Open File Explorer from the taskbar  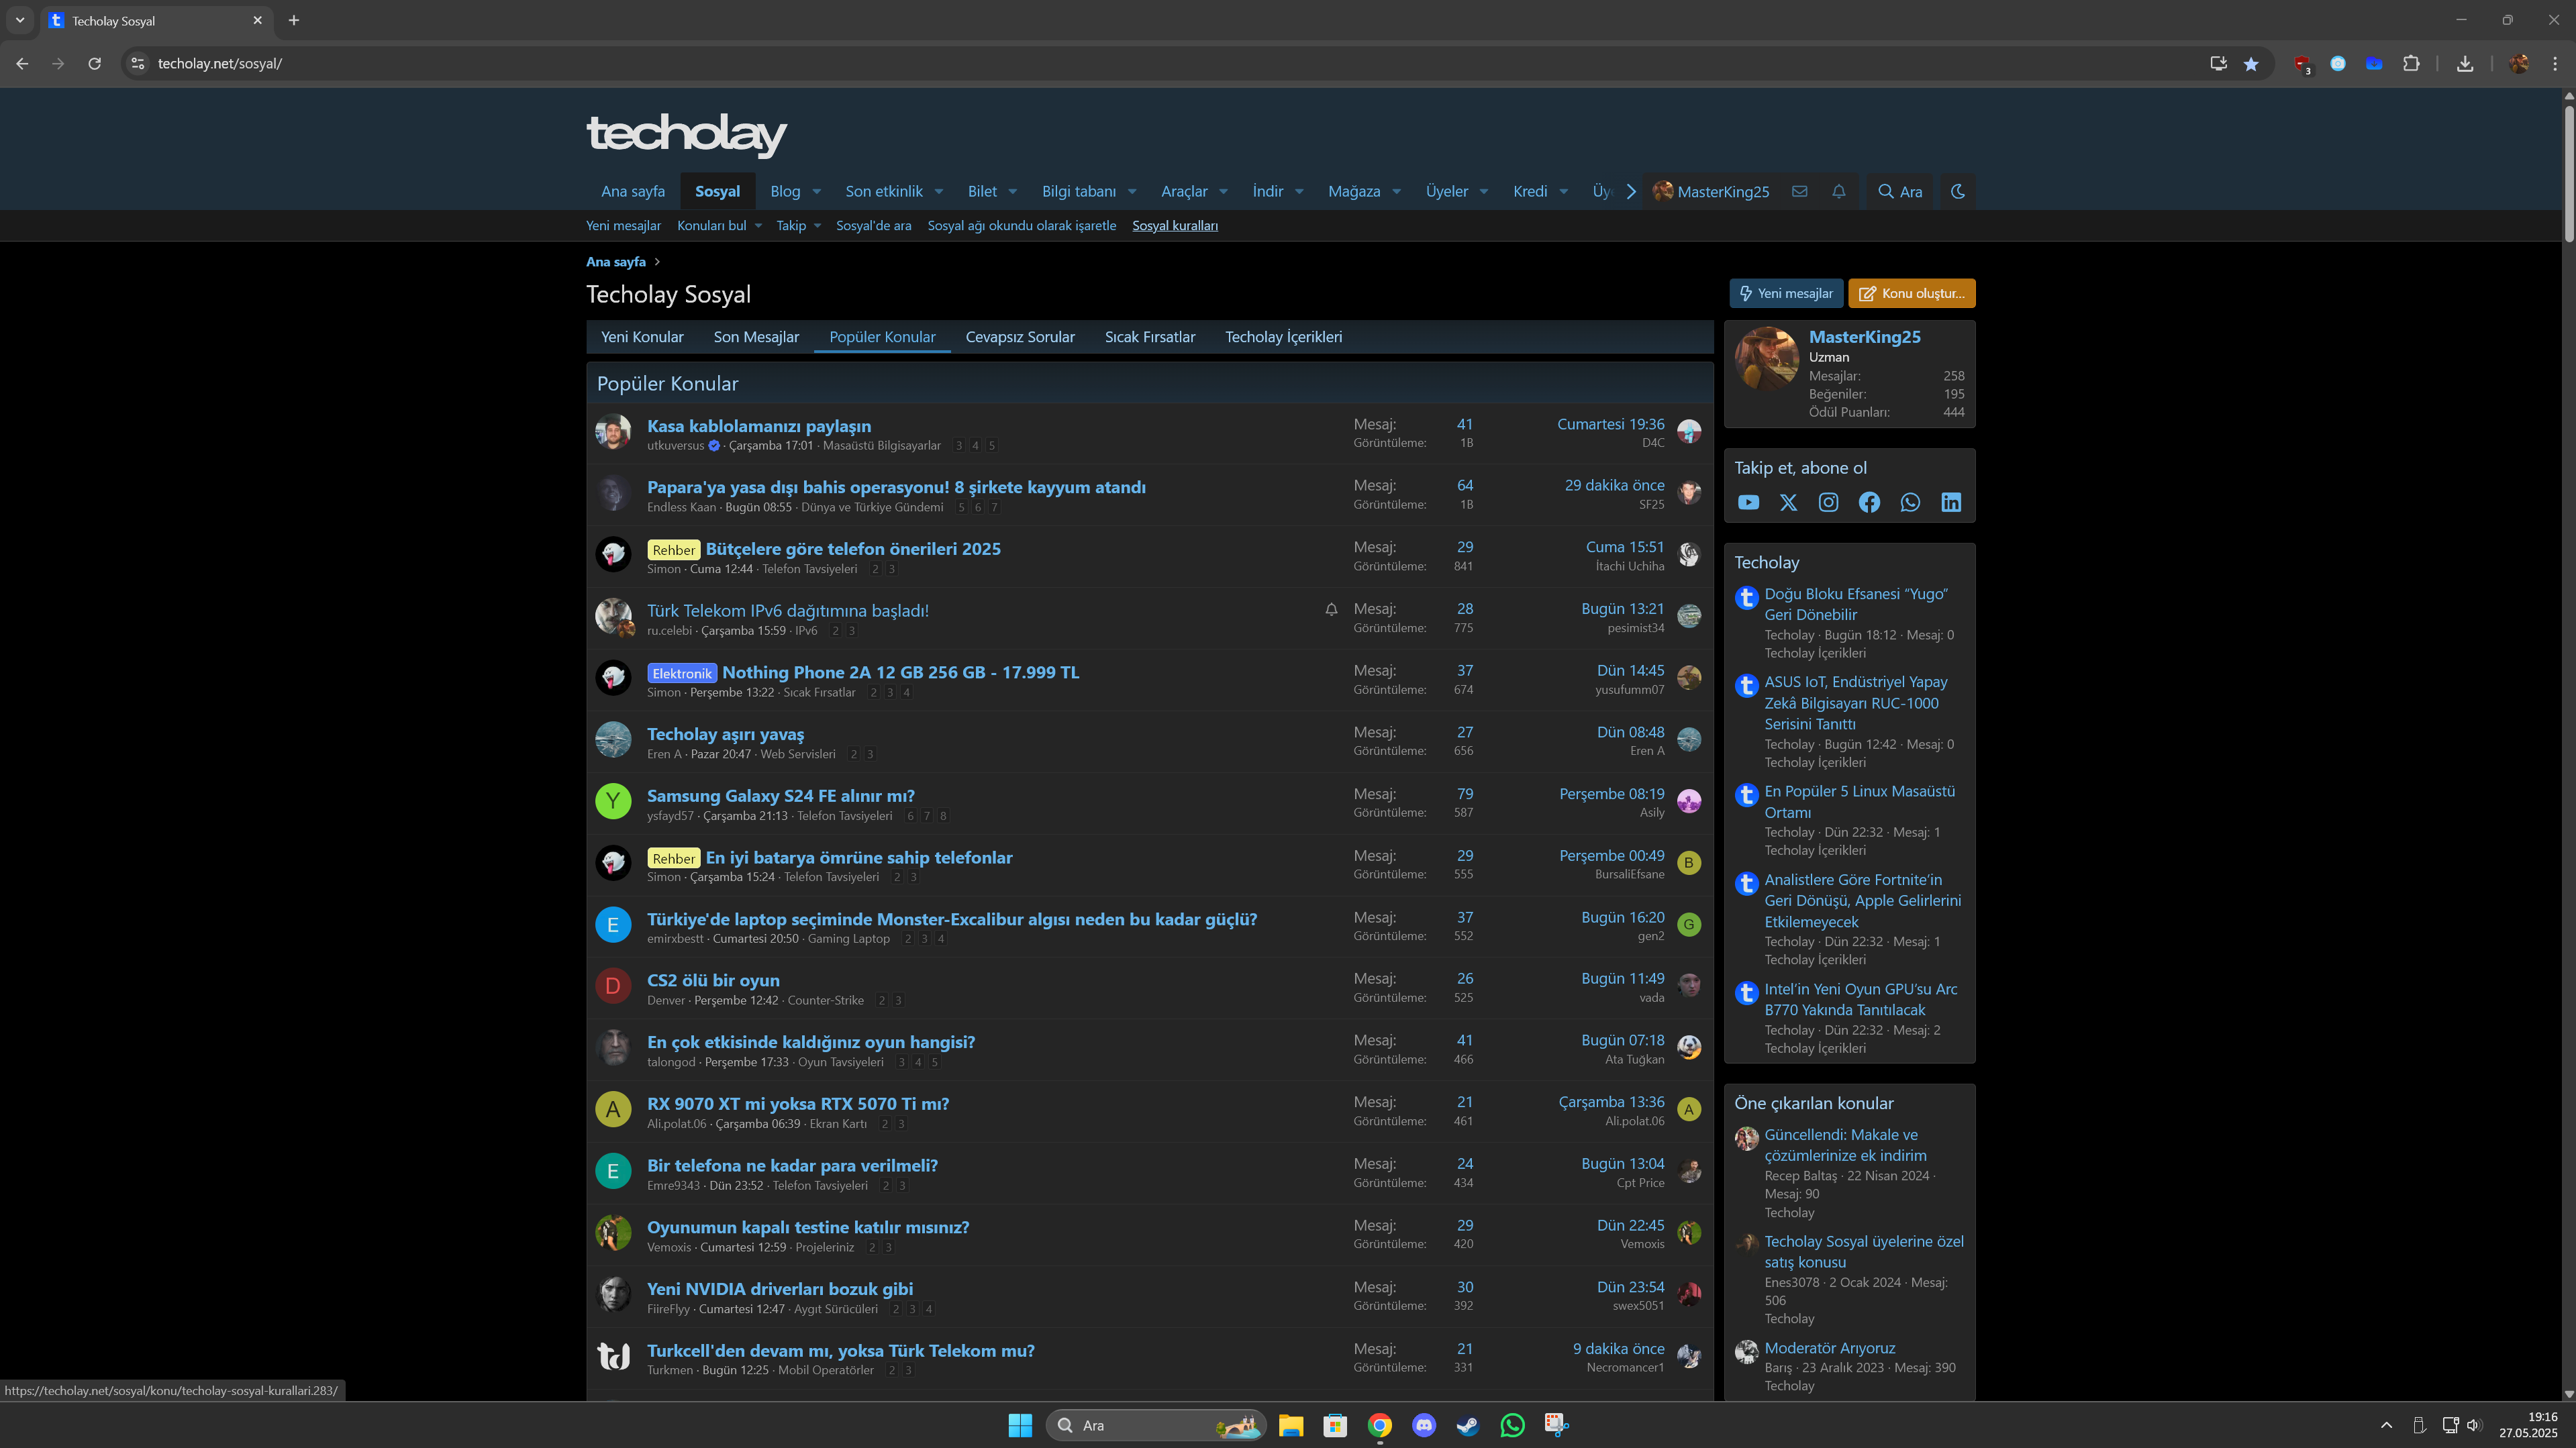pos(1291,1425)
